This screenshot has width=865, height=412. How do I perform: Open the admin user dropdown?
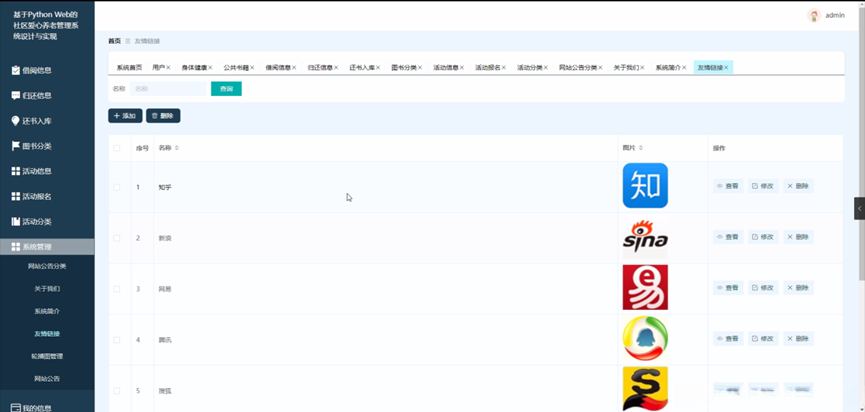pyautogui.click(x=835, y=15)
